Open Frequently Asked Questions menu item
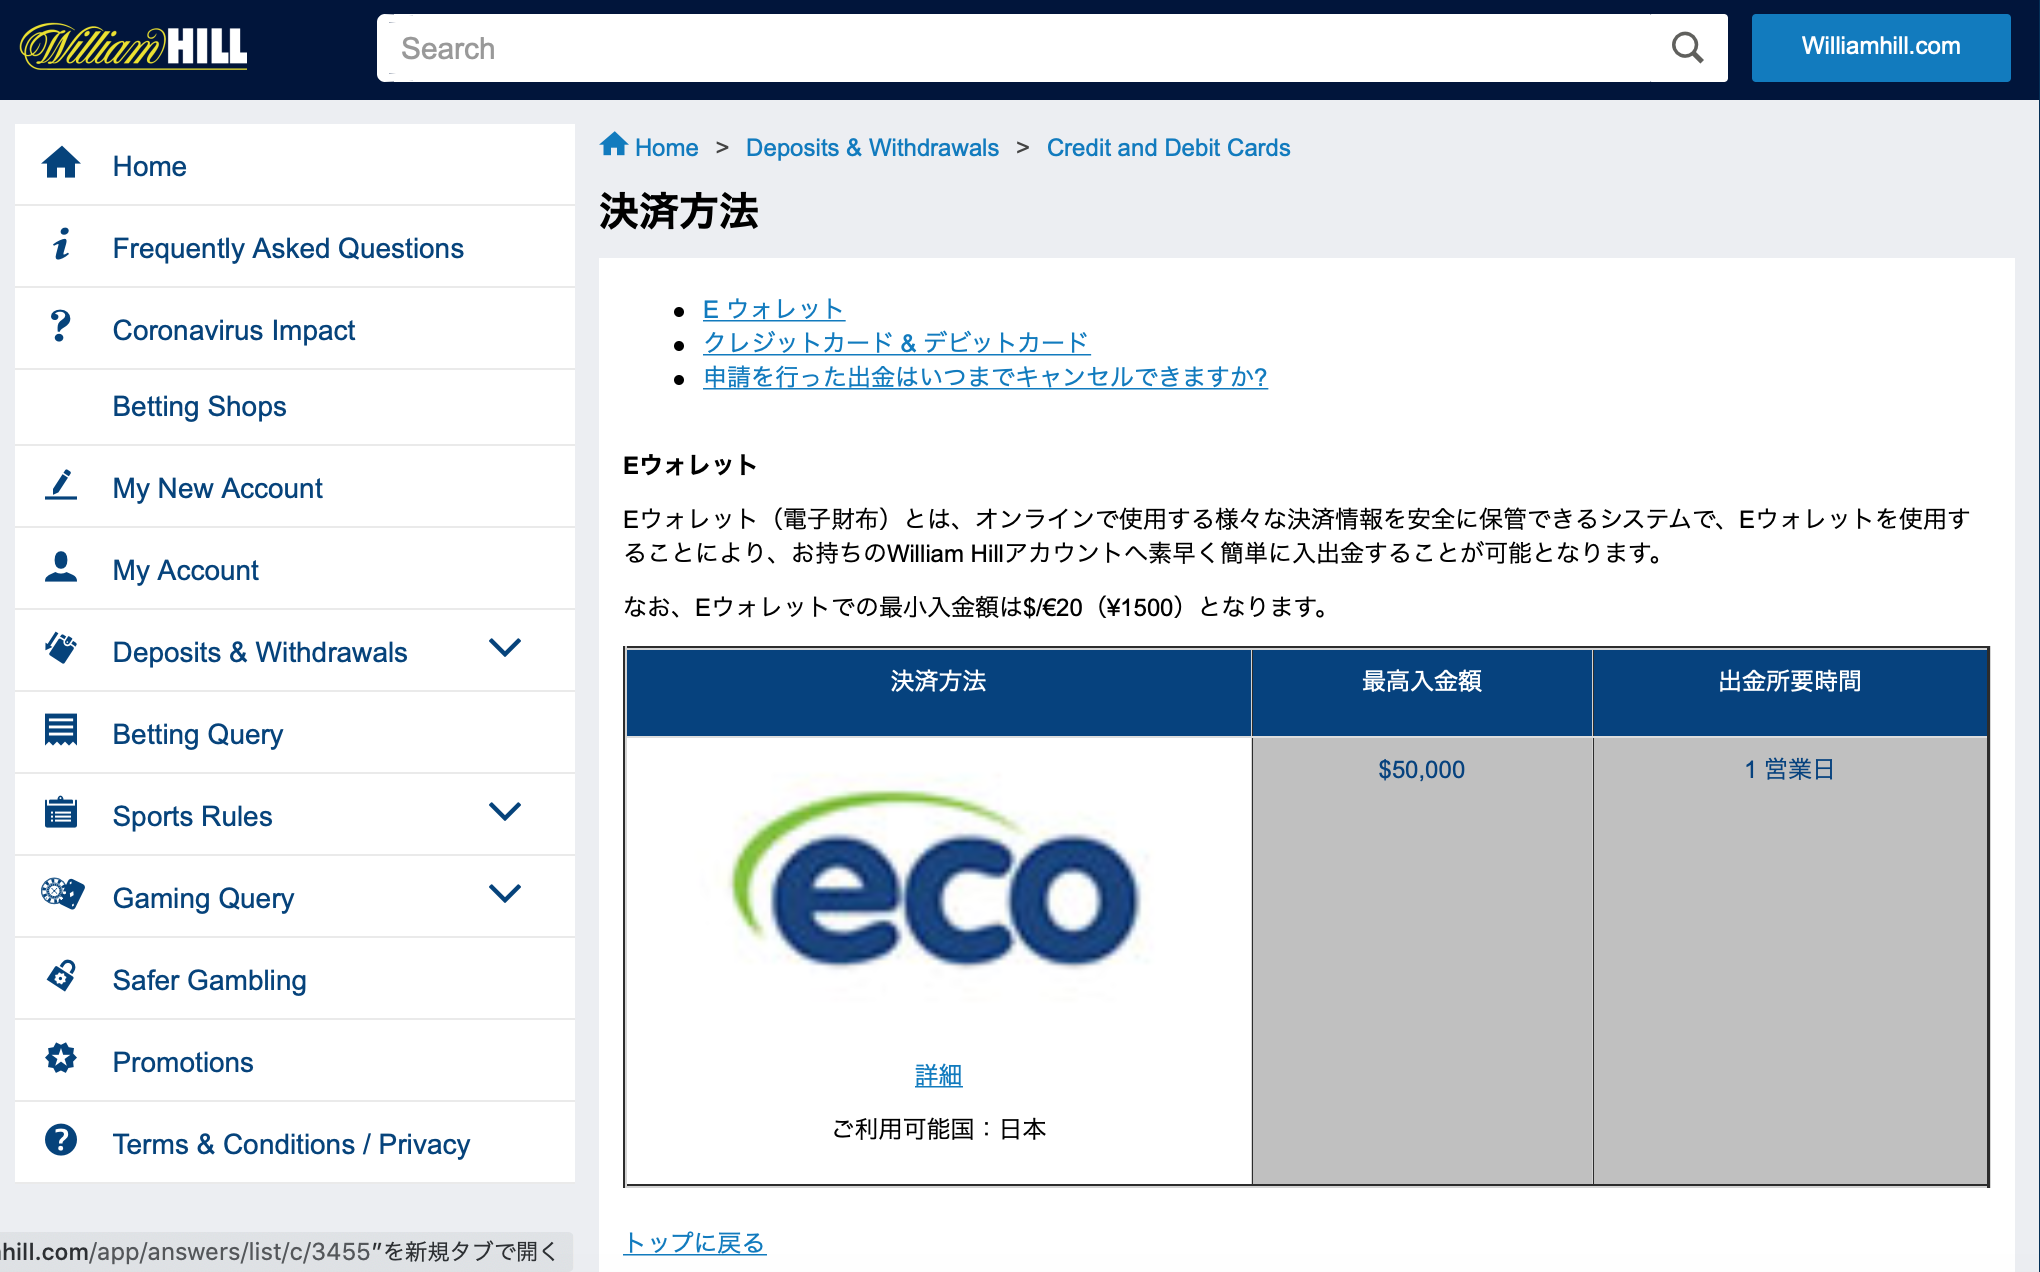The width and height of the screenshot is (2040, 1272). tap(295, 247)
